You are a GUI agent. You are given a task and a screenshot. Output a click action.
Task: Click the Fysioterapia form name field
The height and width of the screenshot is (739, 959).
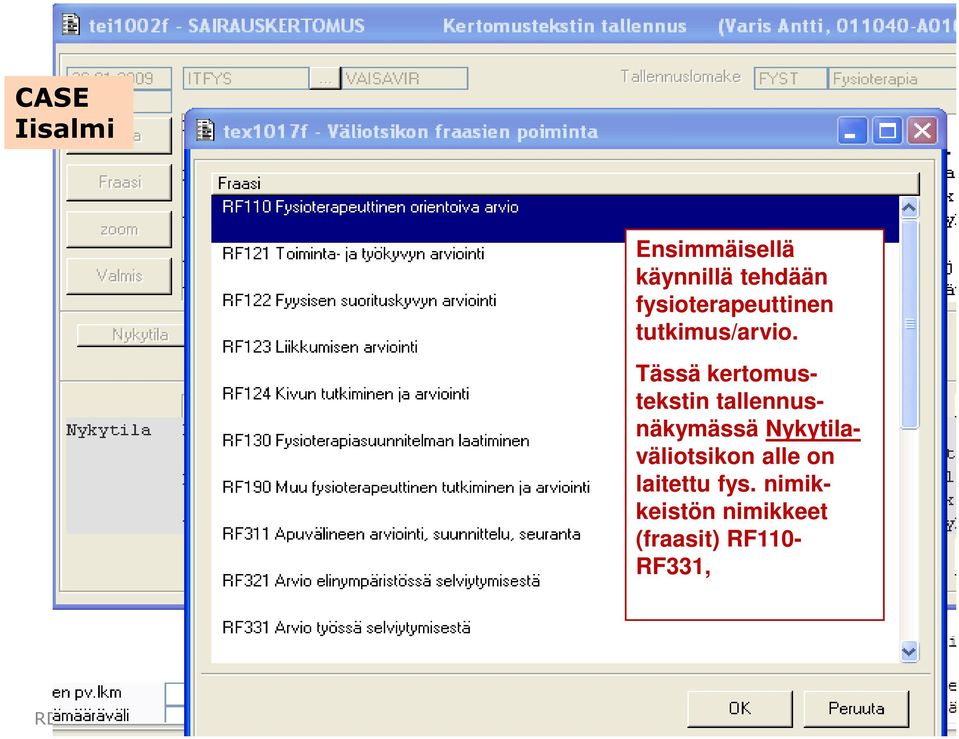pos(892,78)
